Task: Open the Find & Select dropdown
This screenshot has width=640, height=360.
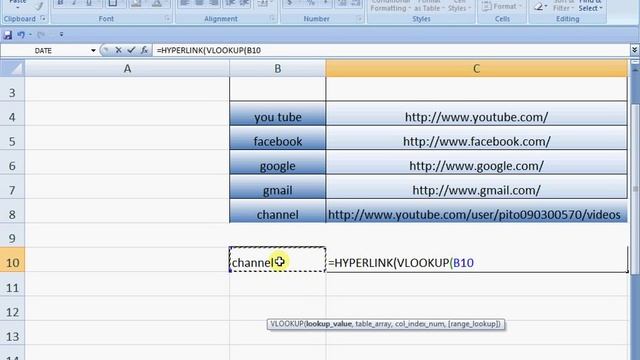Action: [590, 5]
